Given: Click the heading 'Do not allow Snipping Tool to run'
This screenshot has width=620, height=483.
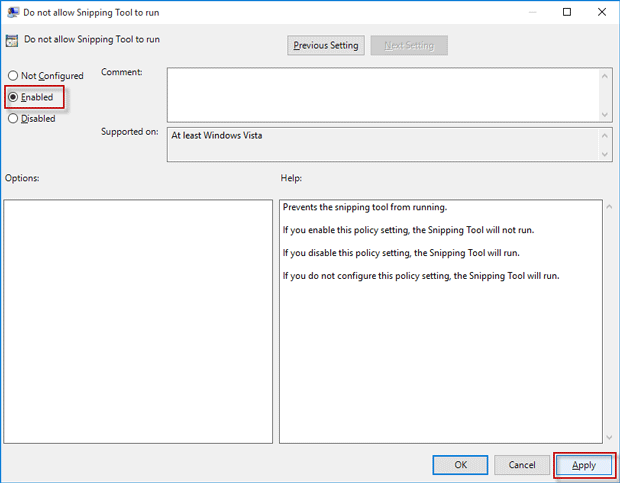Looking at the screenshot, I should [92, 39].
